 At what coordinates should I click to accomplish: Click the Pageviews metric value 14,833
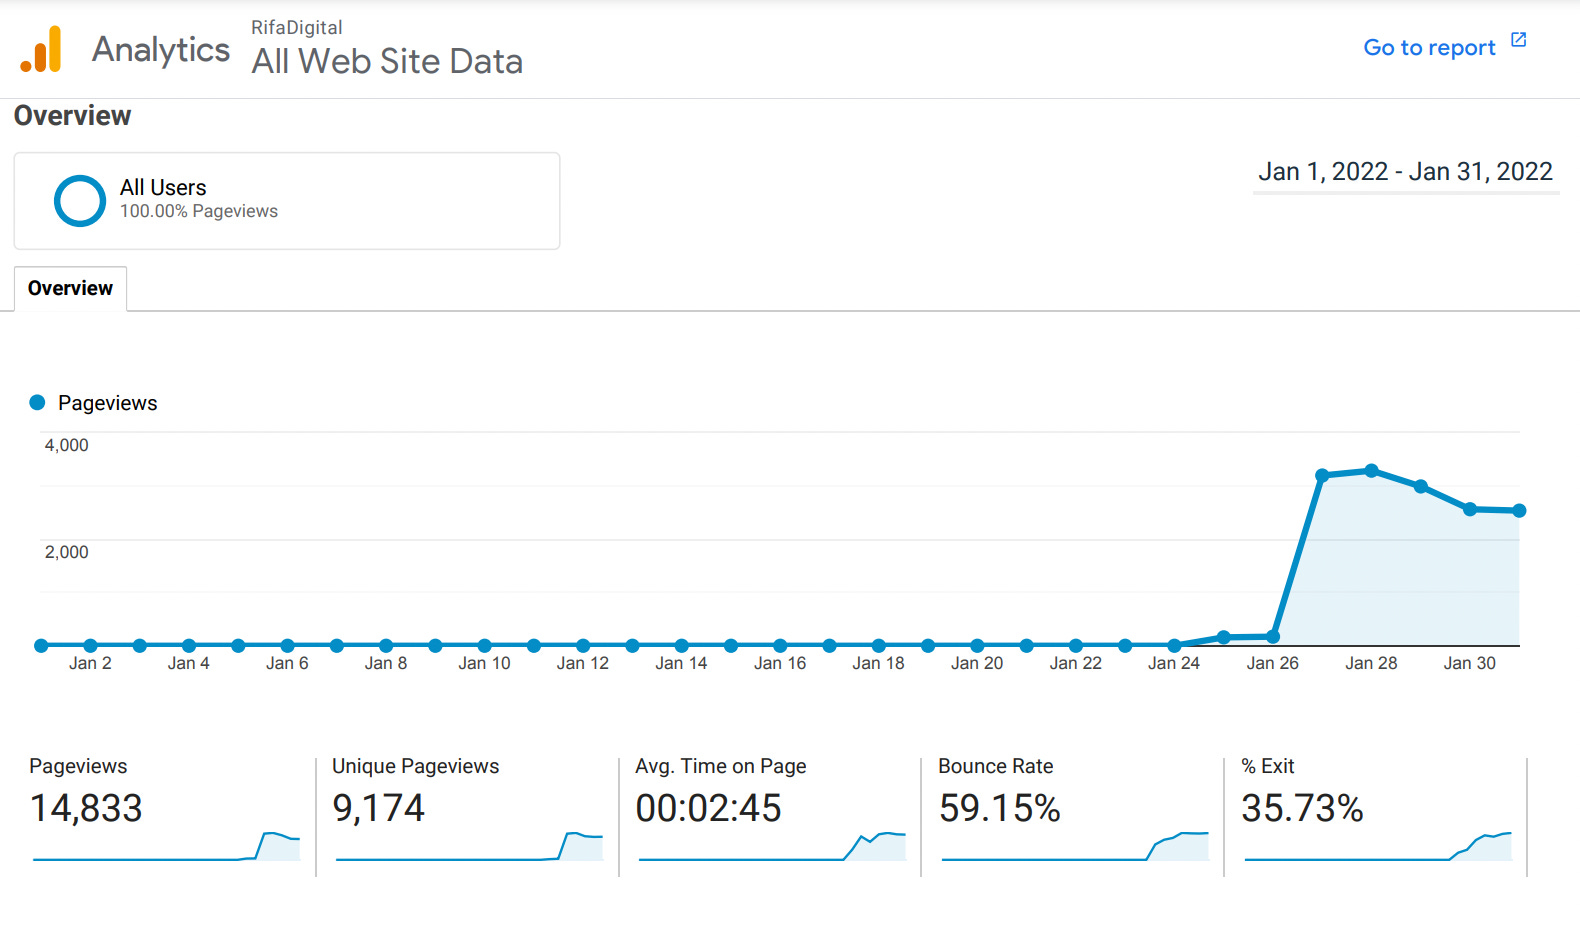(x=86, y=808)
